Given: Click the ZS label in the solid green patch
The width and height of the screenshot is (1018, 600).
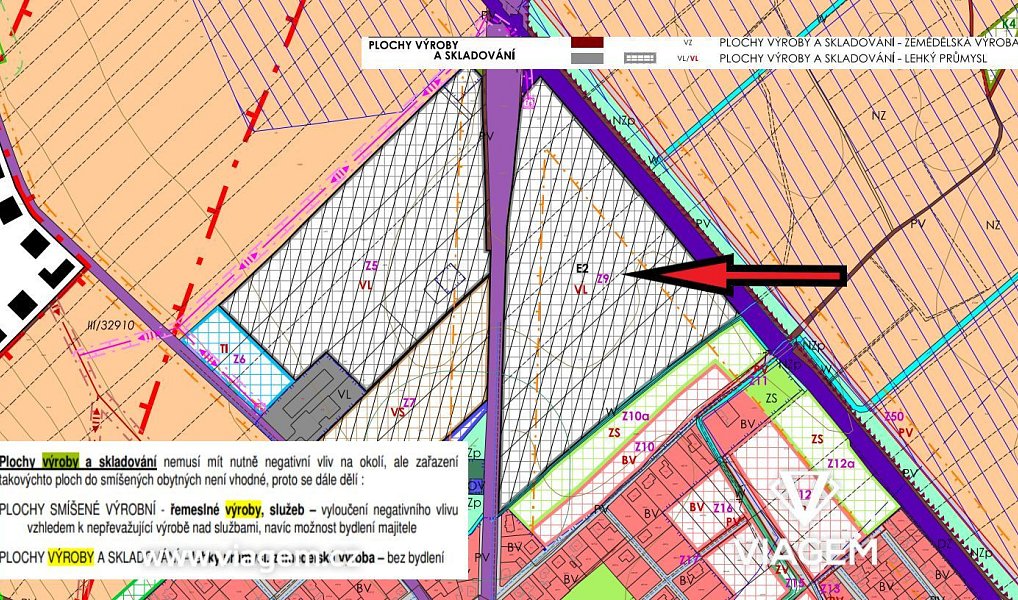Looking at the screenshot, I should point(771,397).
